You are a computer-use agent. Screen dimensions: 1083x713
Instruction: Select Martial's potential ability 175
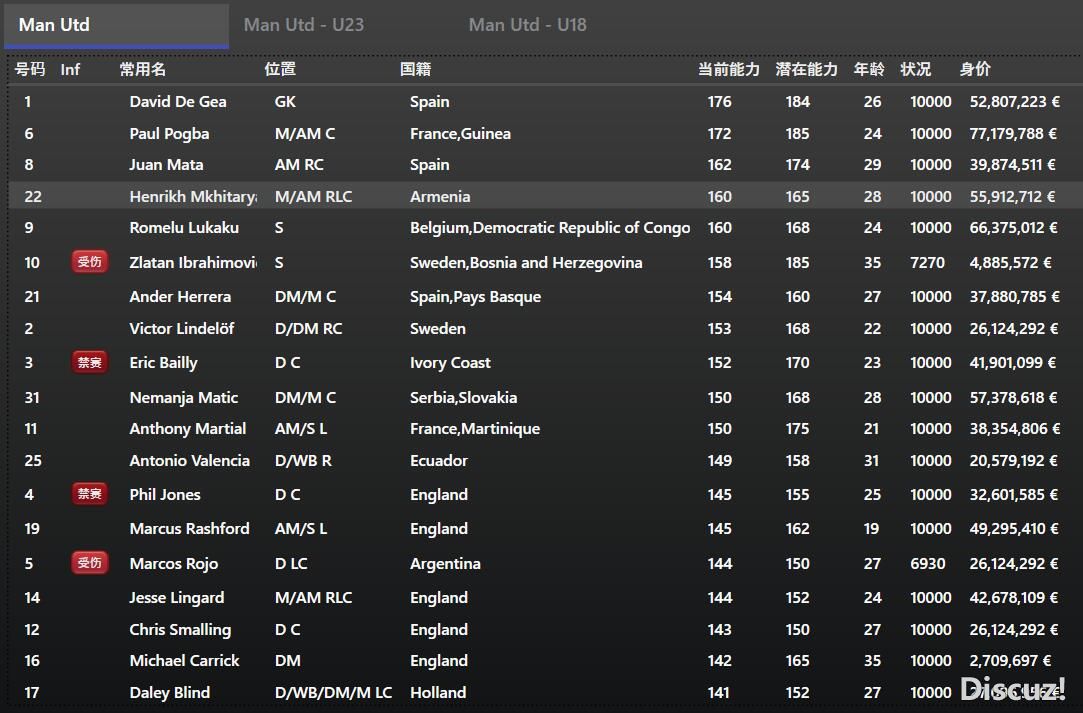click(797, 428)
